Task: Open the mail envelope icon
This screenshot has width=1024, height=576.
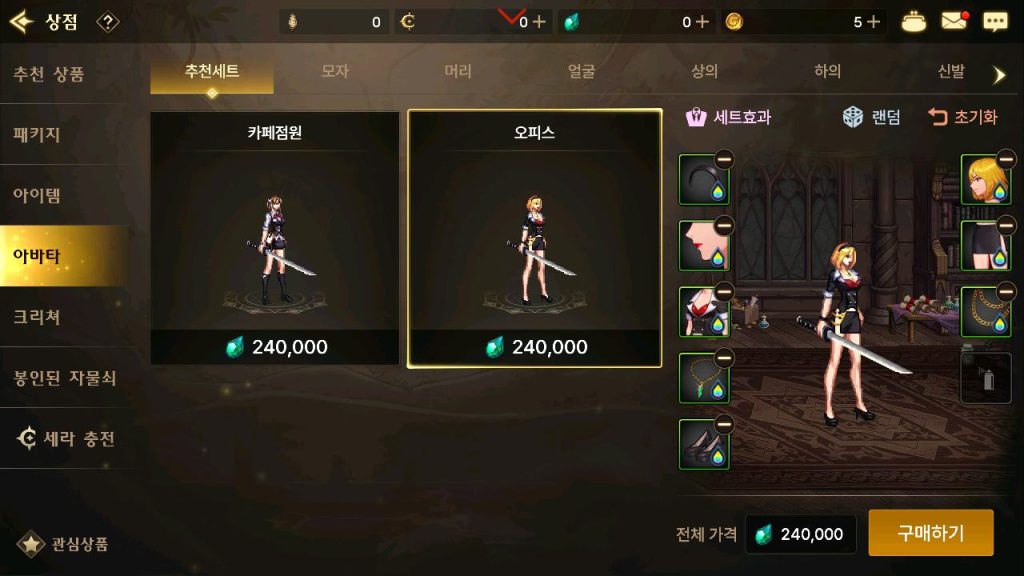Action: point(954,22)
